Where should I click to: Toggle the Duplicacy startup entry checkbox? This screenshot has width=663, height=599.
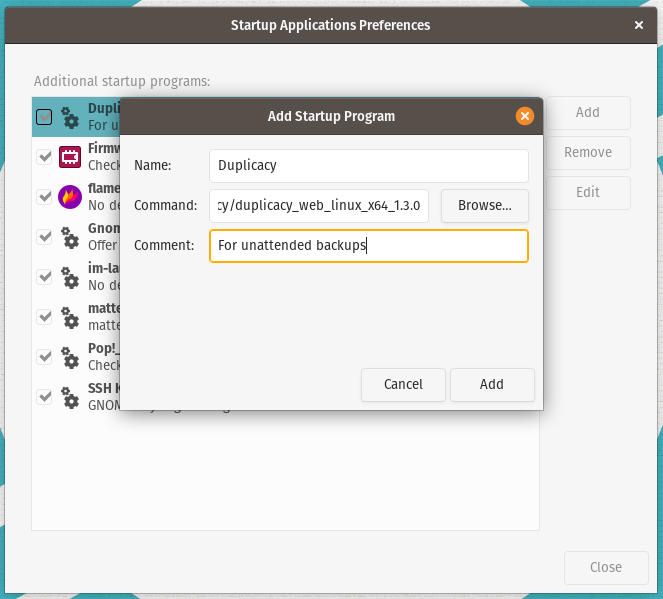tap(44, 117)
